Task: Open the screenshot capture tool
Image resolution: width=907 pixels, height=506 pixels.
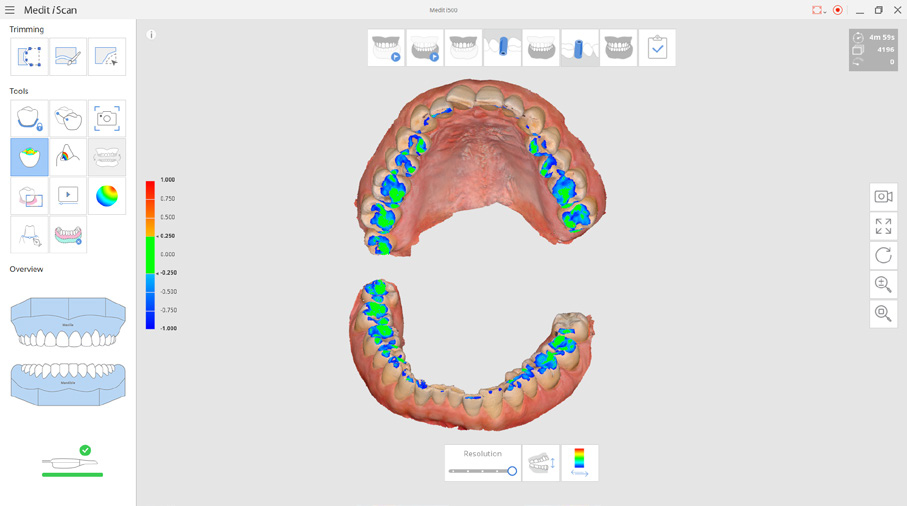Action: (x=106, y=119)
